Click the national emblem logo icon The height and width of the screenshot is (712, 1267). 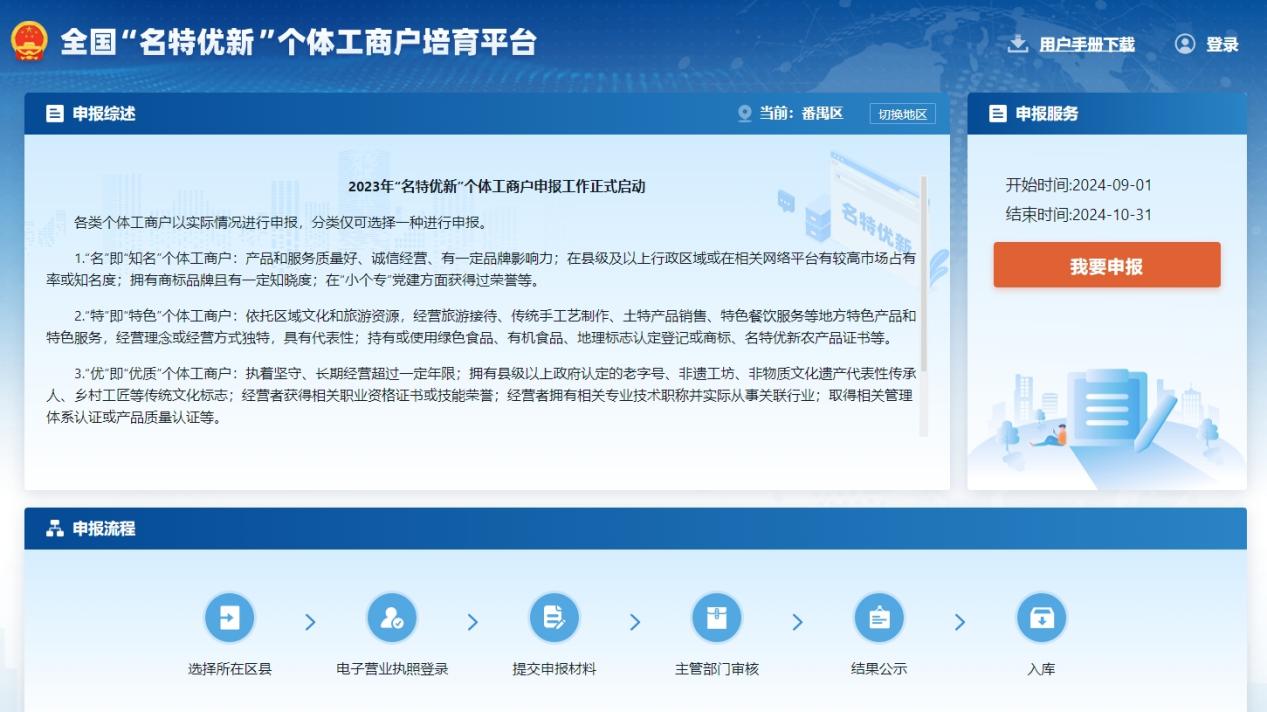(29, 42)
